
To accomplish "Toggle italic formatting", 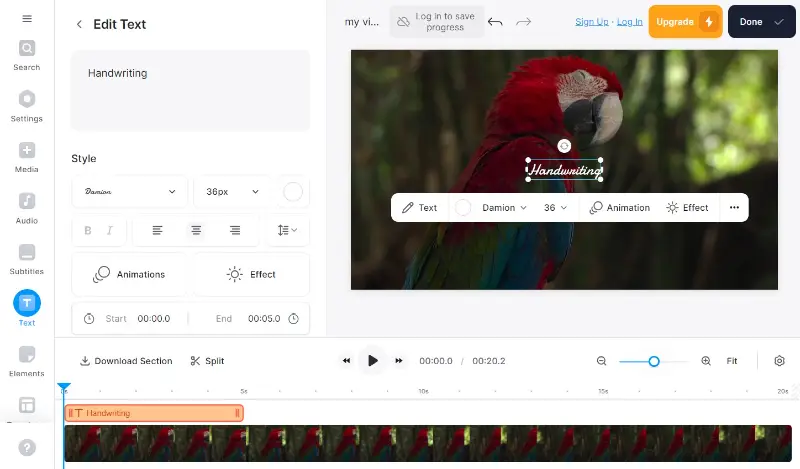I will point(109,230).
